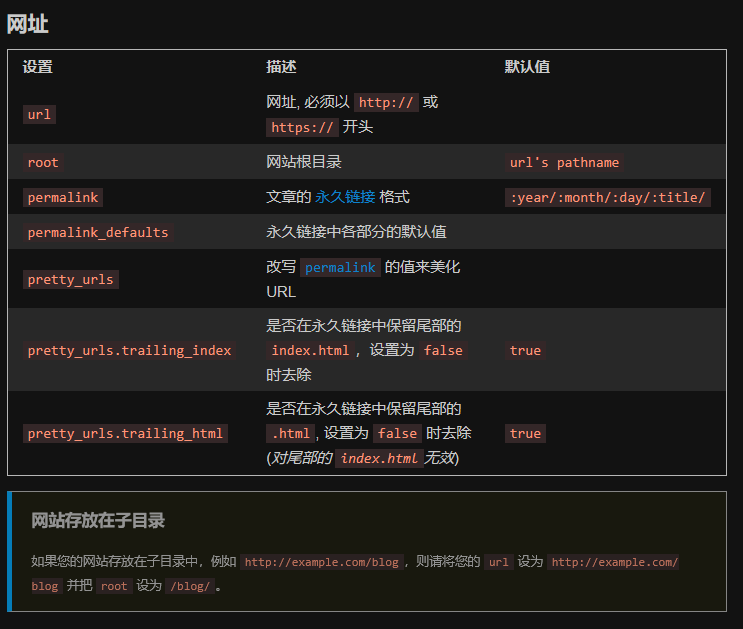Click the pretty_urls.trailing_index code tag
Image resolution: width=743 pixels, height=629 pixels.
click(x=129, y=351)
